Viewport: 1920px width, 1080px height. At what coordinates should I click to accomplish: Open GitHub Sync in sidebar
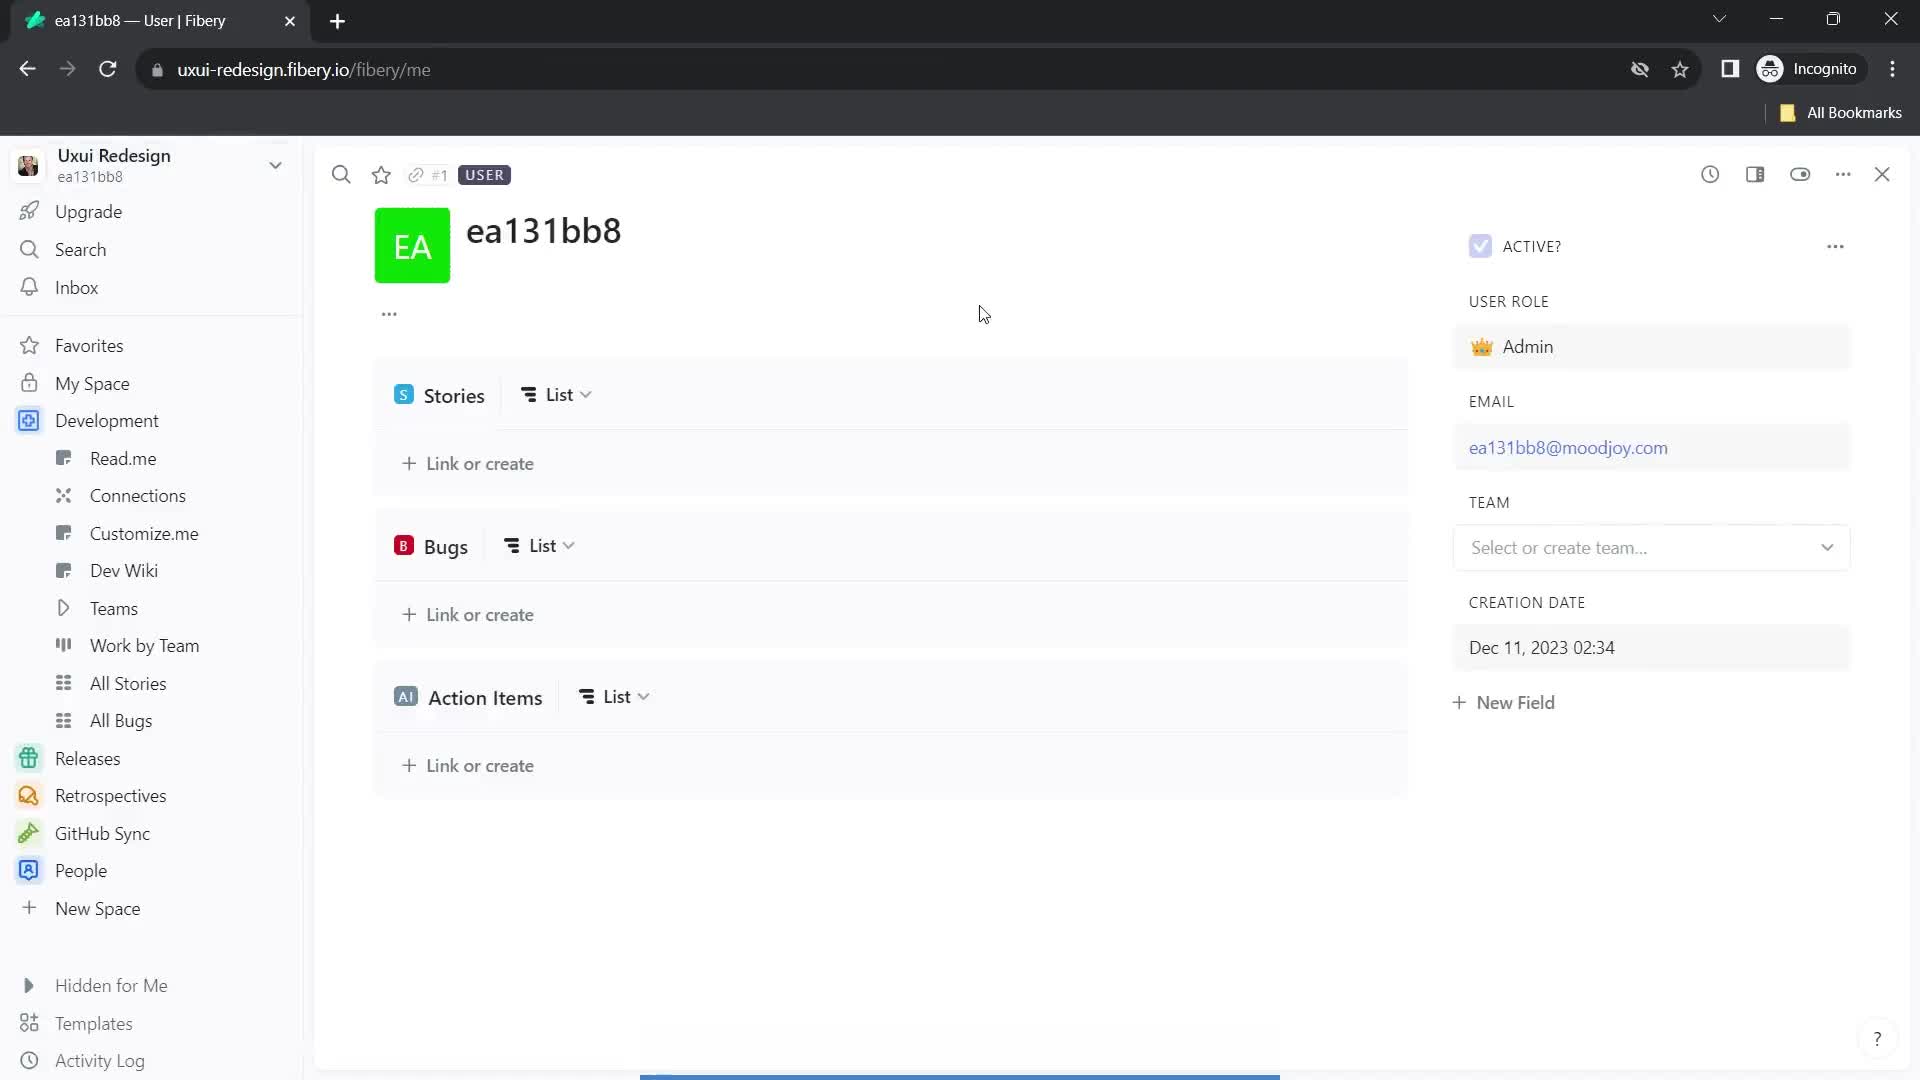click(103, 832)
